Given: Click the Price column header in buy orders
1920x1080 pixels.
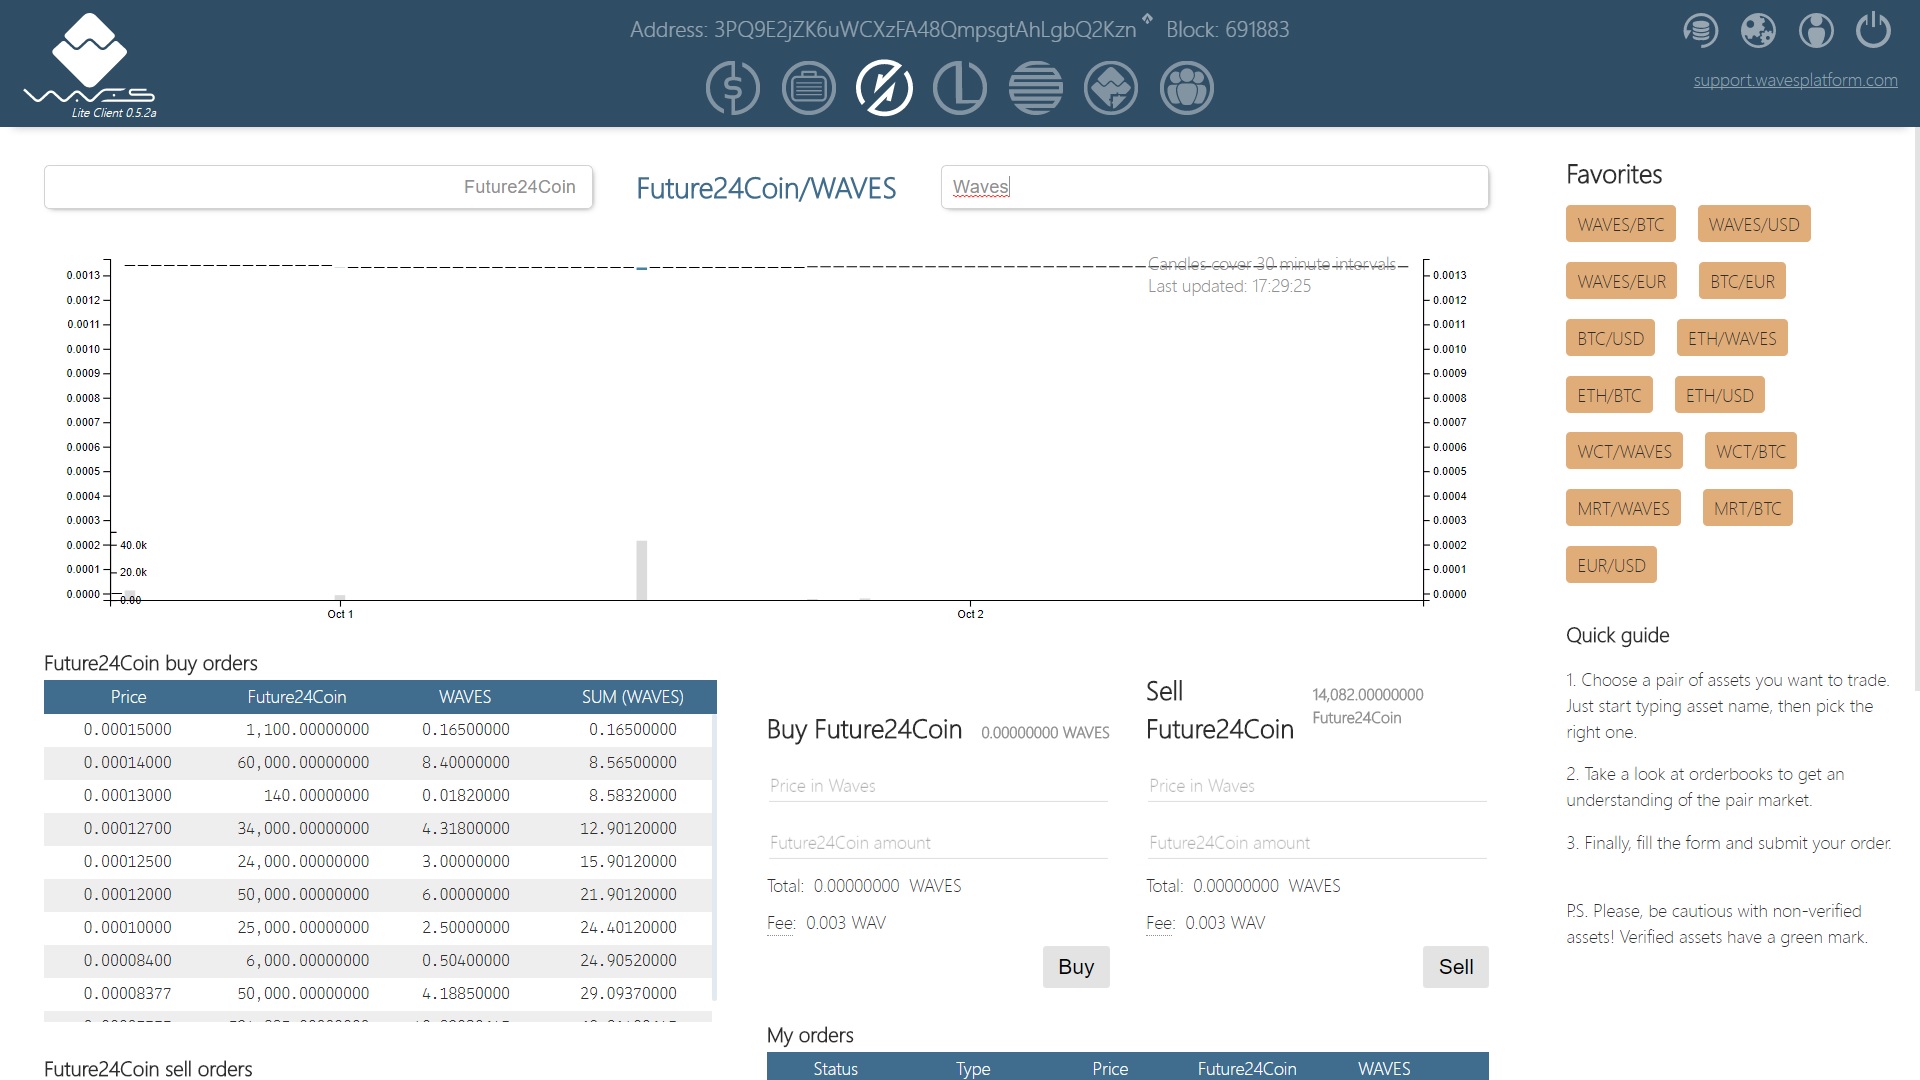Looking at the screenshot, I should pyautogui.click(x=128, y=697).
